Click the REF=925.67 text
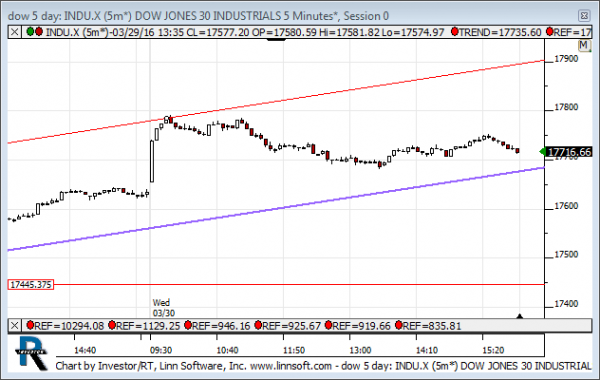Screen dimensions: 600x380 pyautogui.click(x=292, y=326)
